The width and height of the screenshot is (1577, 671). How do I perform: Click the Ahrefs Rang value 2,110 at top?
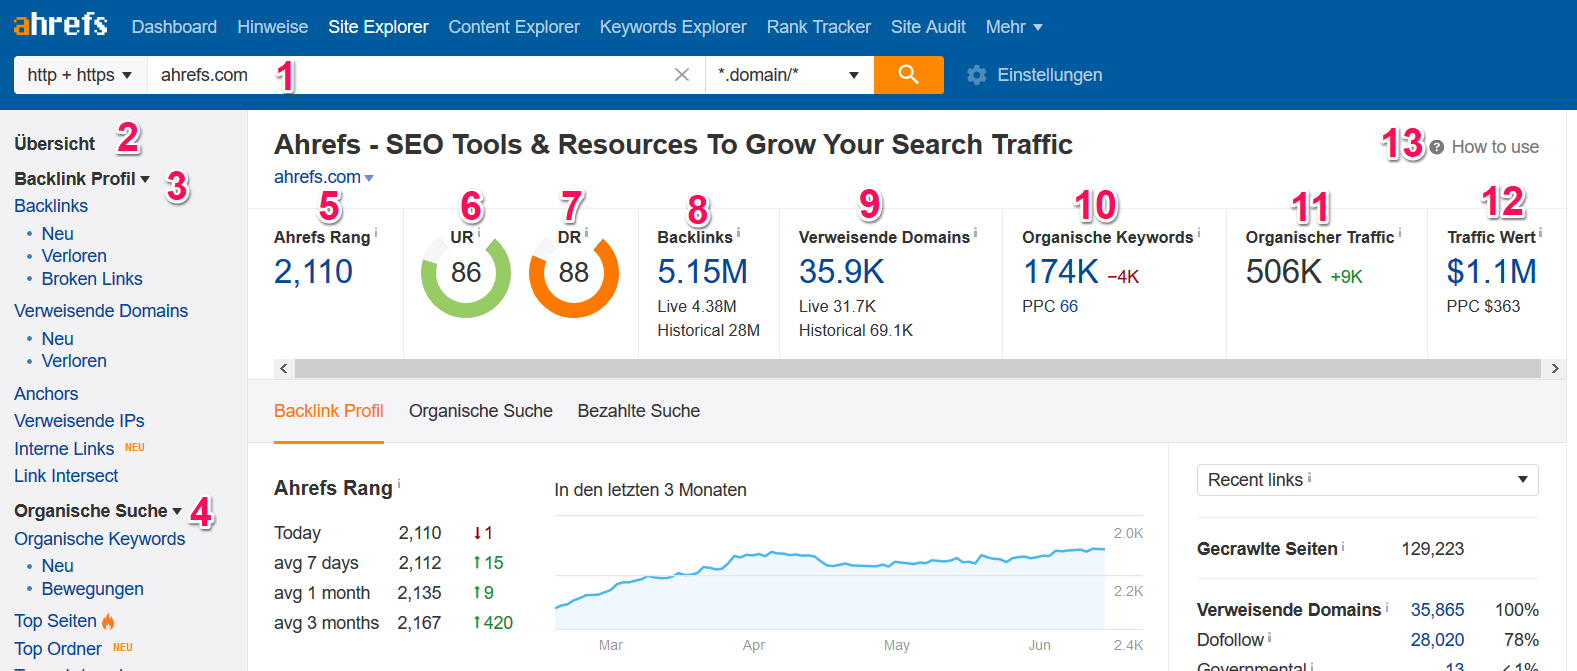pos(313,272)
